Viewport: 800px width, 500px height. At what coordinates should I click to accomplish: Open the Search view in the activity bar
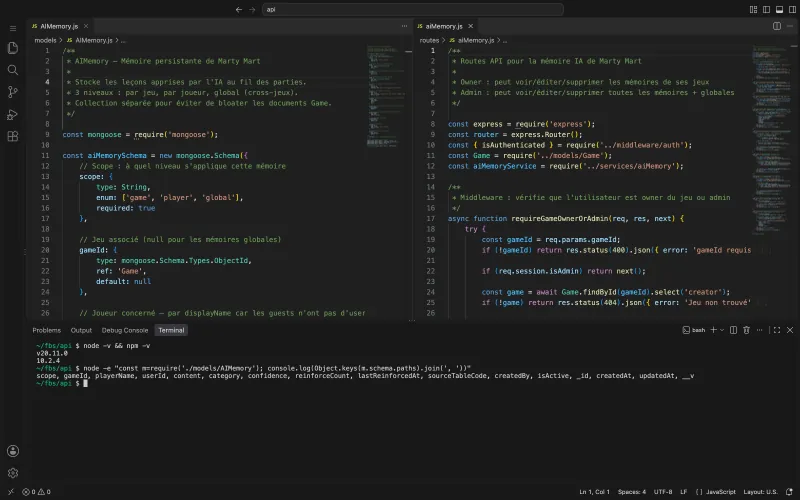pos(13,70)
